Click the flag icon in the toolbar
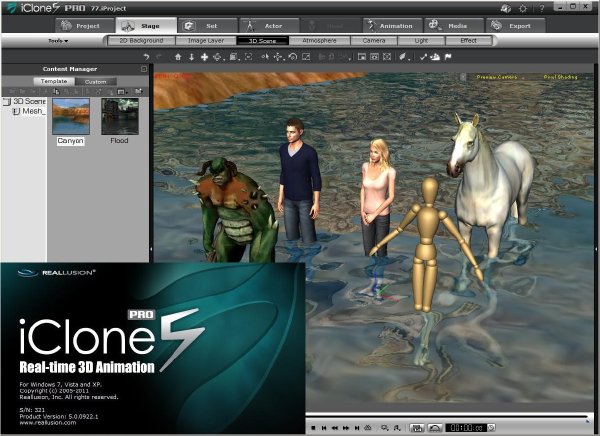The width and height of the screenshot is (600, 436). (x=448, y=57)
